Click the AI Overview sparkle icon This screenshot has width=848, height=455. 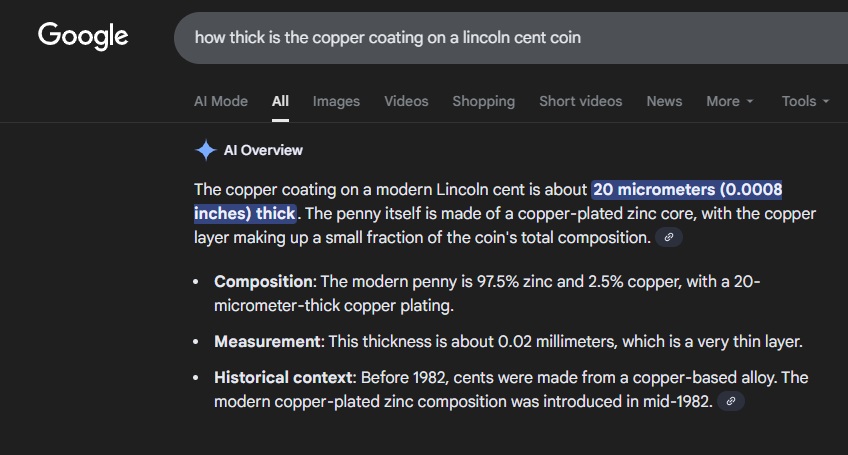[x=205, y=150]
